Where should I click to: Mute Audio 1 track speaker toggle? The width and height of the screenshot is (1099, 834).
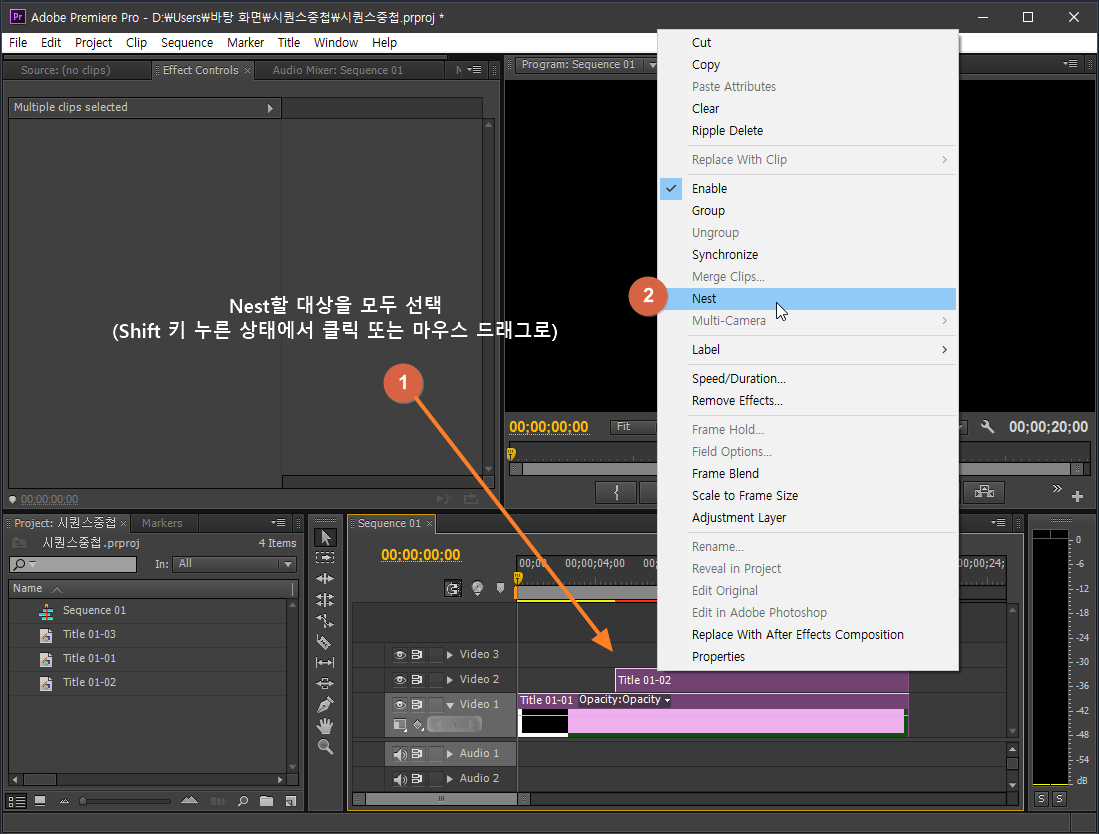click(x=400, y=754)
